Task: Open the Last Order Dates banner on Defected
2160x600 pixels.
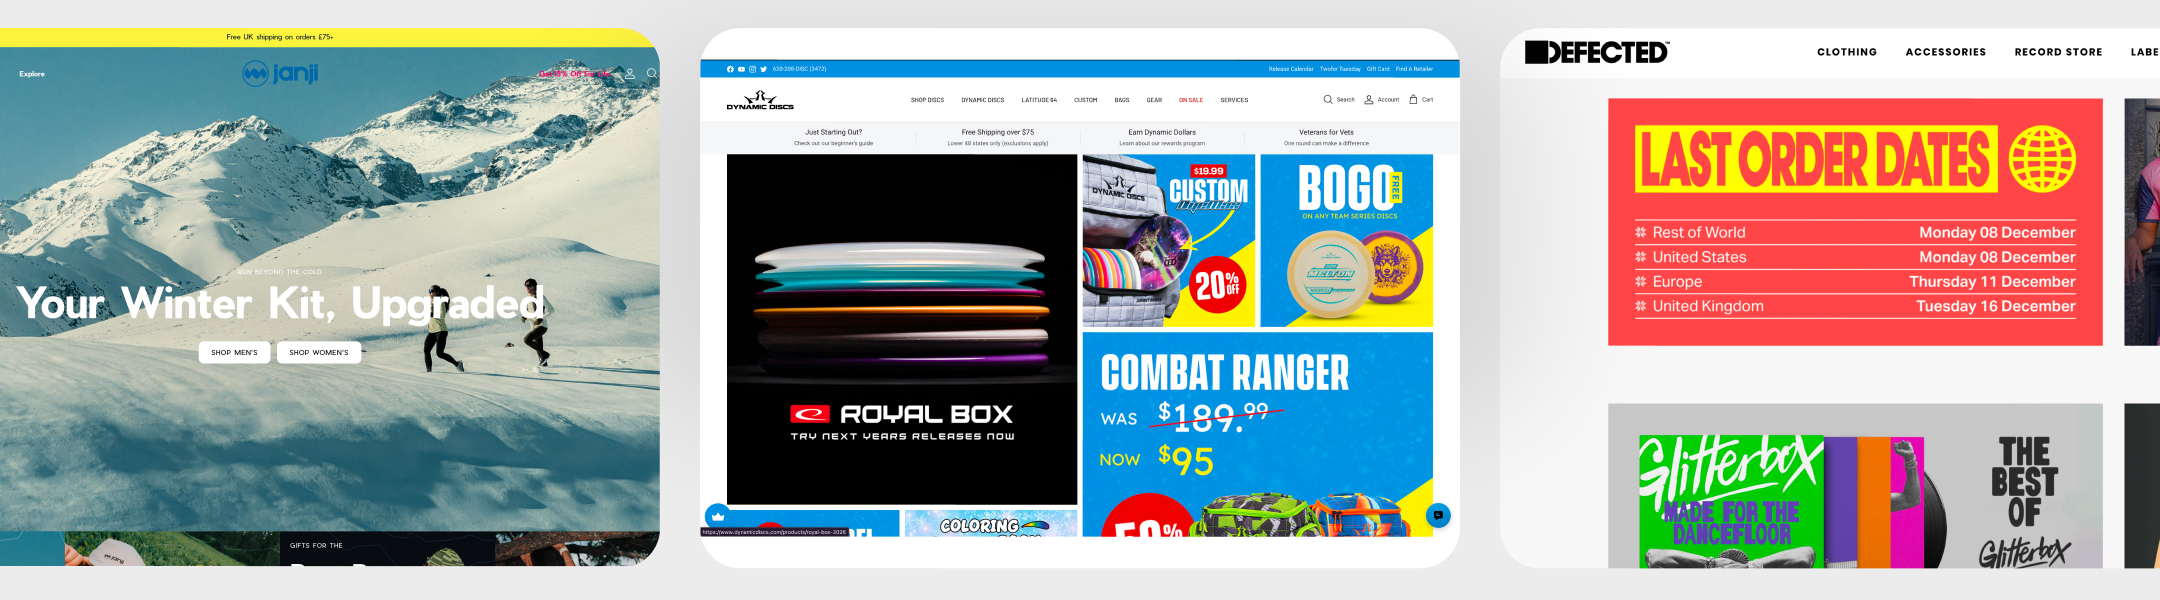Action: (1855, 222)
